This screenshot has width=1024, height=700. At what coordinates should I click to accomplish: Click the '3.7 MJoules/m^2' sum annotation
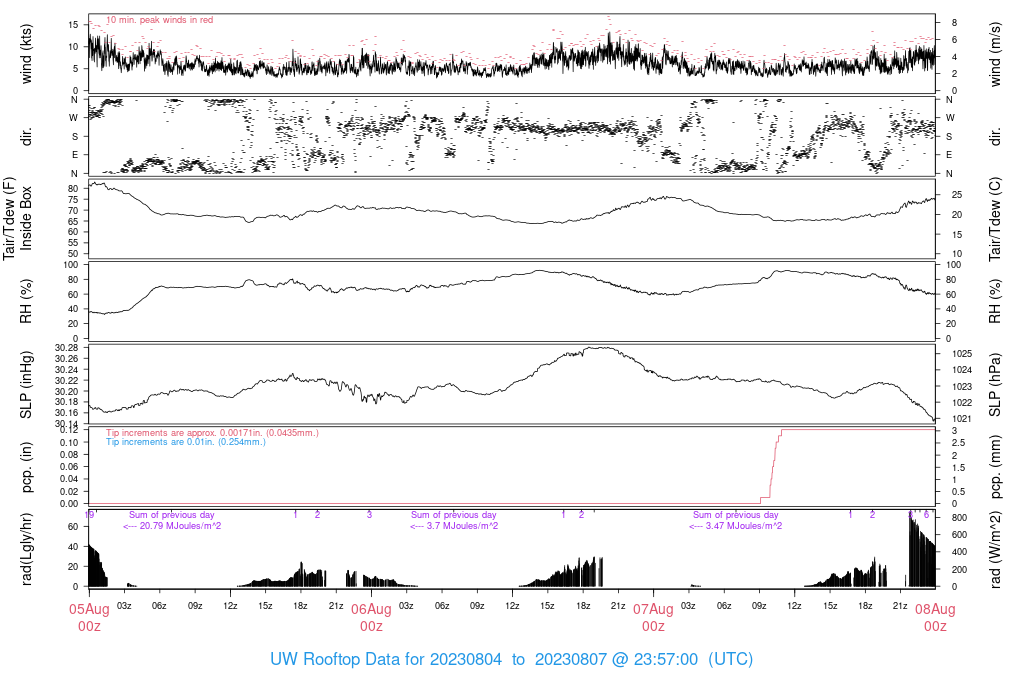(x=455, y=526)
